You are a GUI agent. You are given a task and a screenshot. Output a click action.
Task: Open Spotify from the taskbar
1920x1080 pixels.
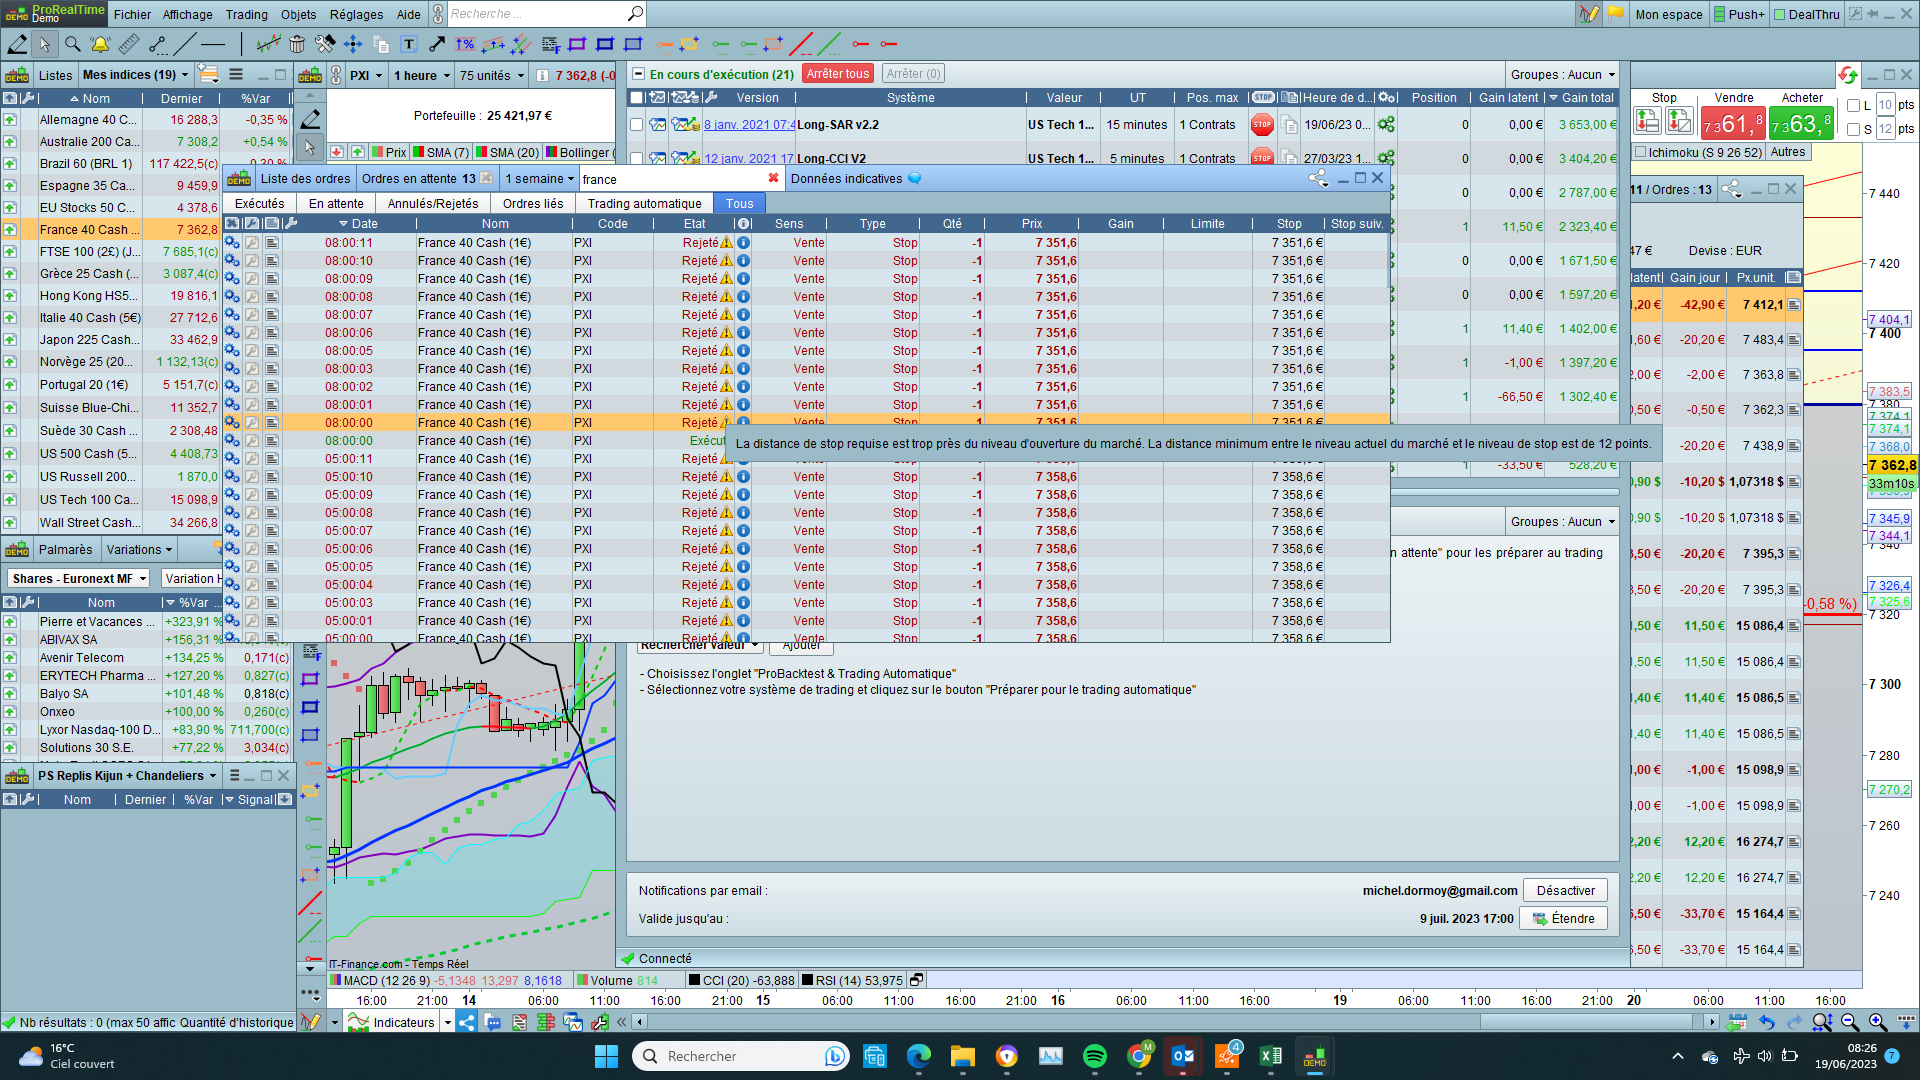point(1095,1056)
